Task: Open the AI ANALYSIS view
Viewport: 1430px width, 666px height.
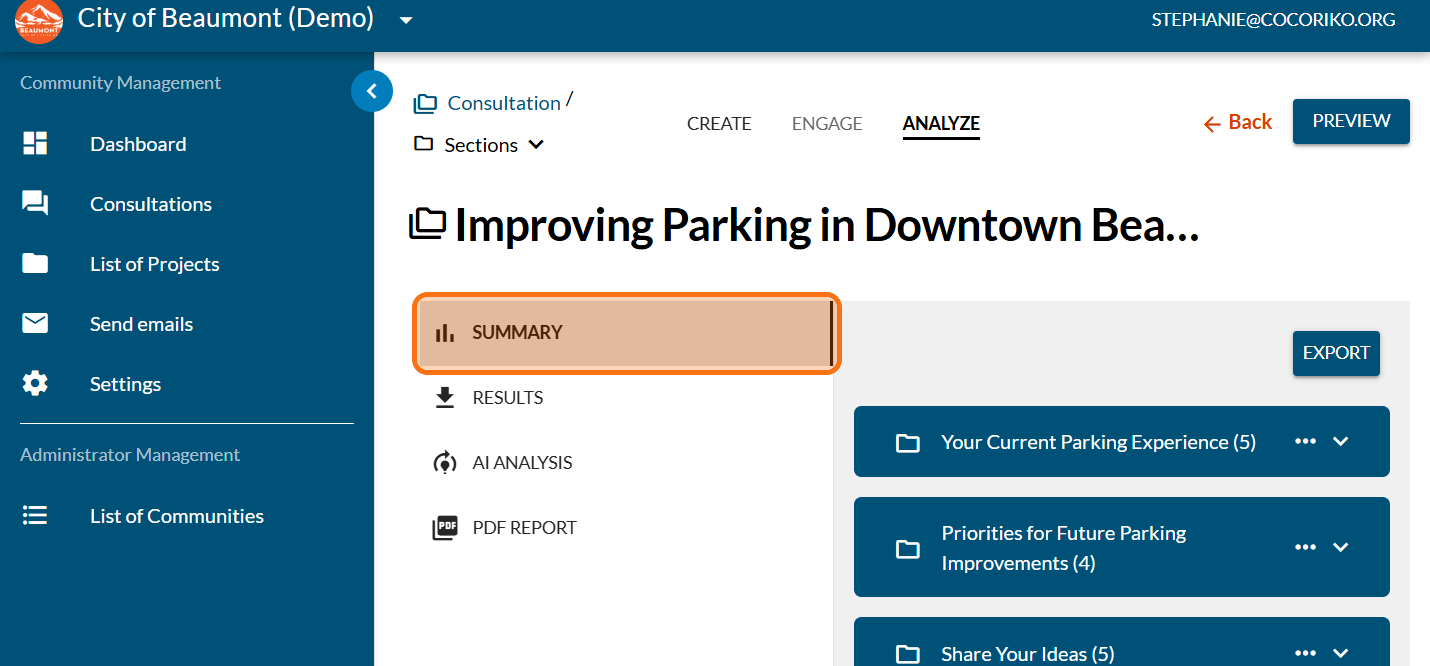Action: pos(521,463)
